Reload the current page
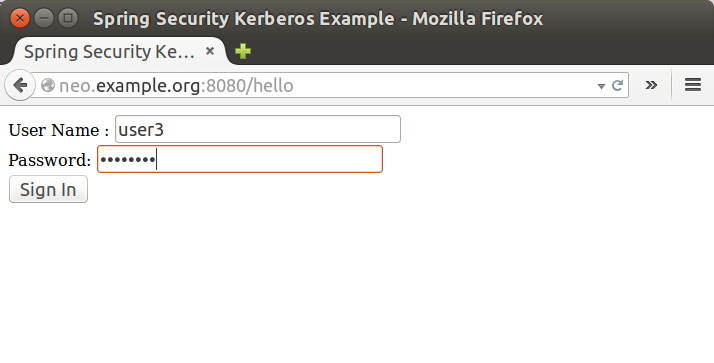The height and width of the screenshot is (363, 714). (617, 85)
